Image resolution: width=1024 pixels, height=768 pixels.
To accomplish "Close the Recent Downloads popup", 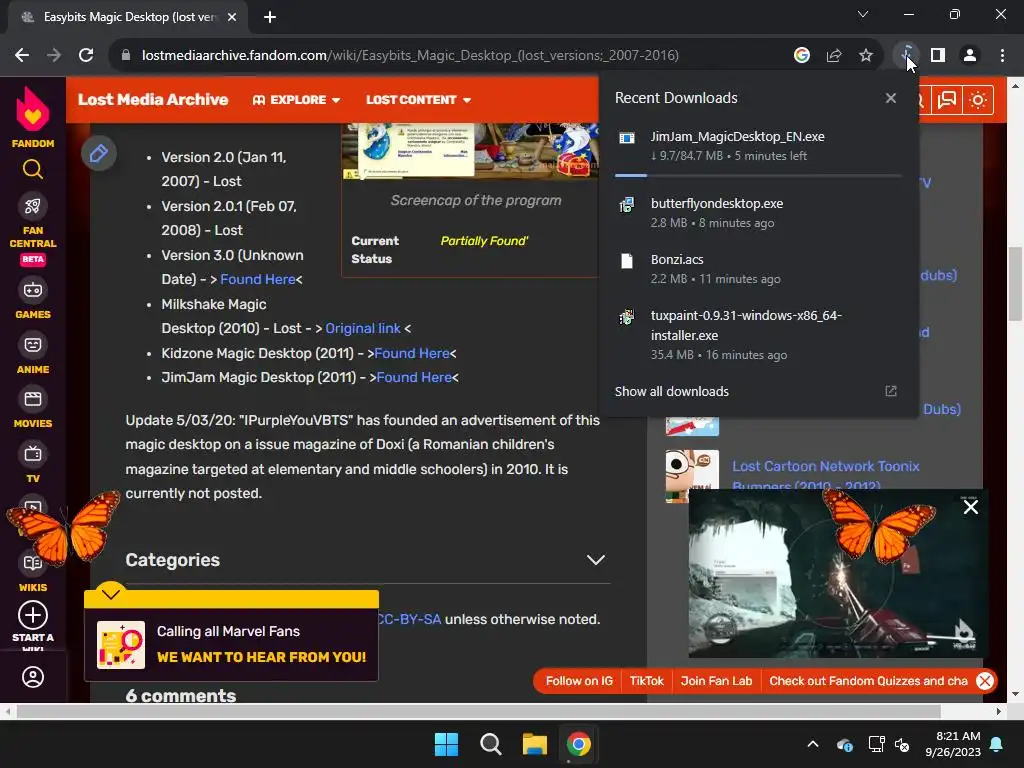I will [x=891, y=98].
